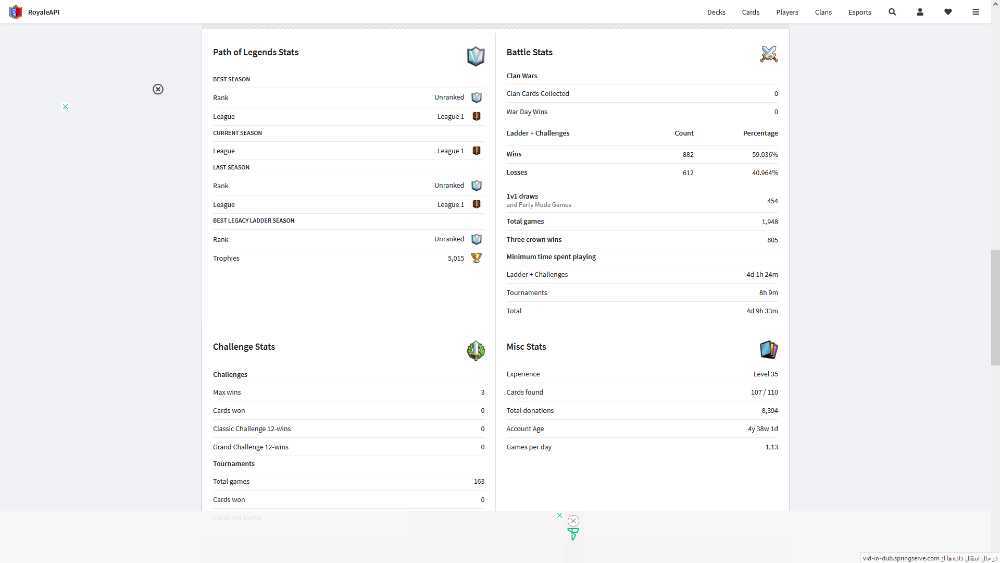Click the RoyaleAPI brand name link
1000x563 pixels.
(43, 12)
